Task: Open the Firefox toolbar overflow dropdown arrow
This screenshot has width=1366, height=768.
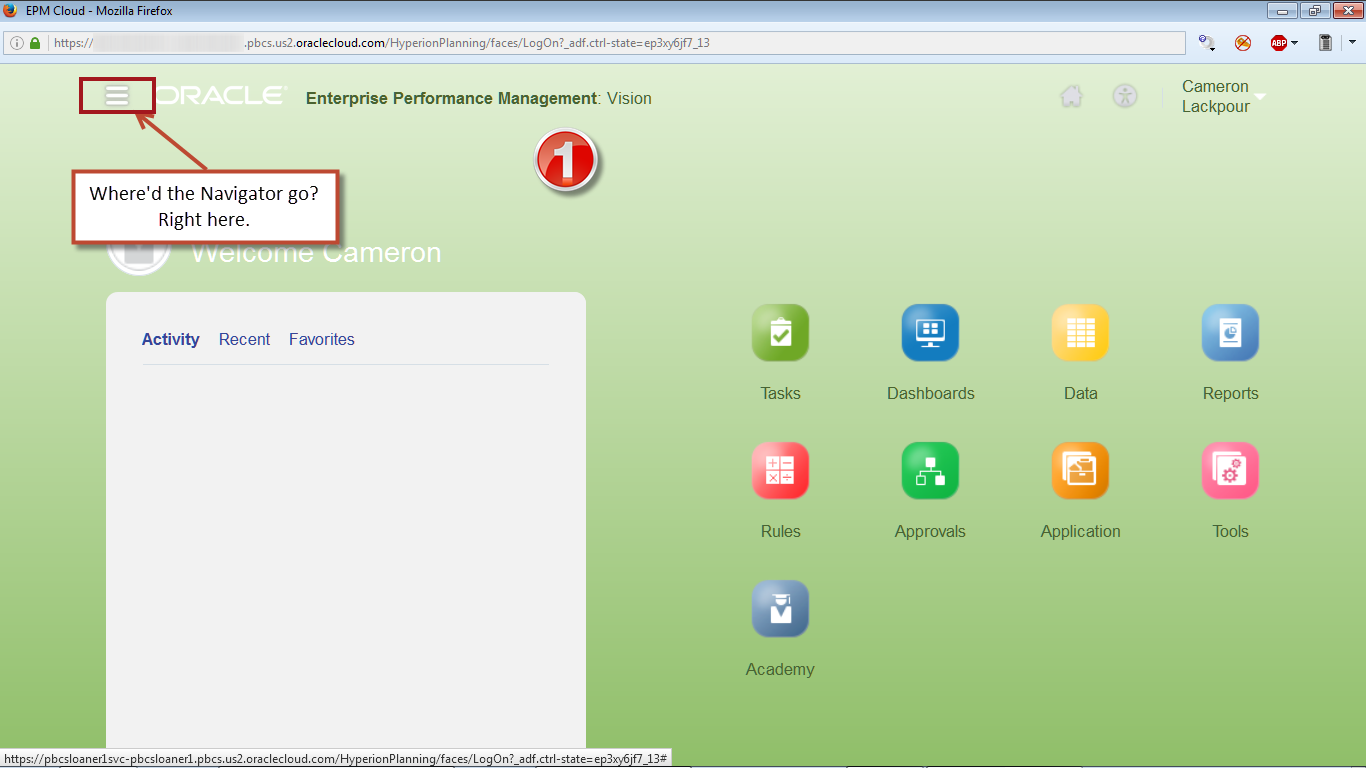Action: (1352, 43)
